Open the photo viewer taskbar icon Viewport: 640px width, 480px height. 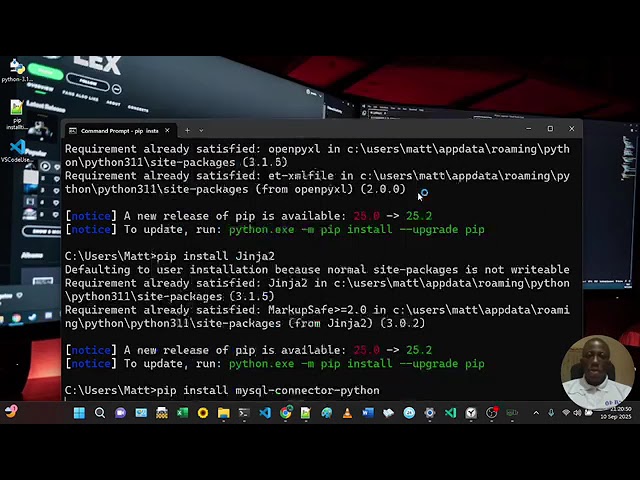pyautogui.click(x=141, y=413)
